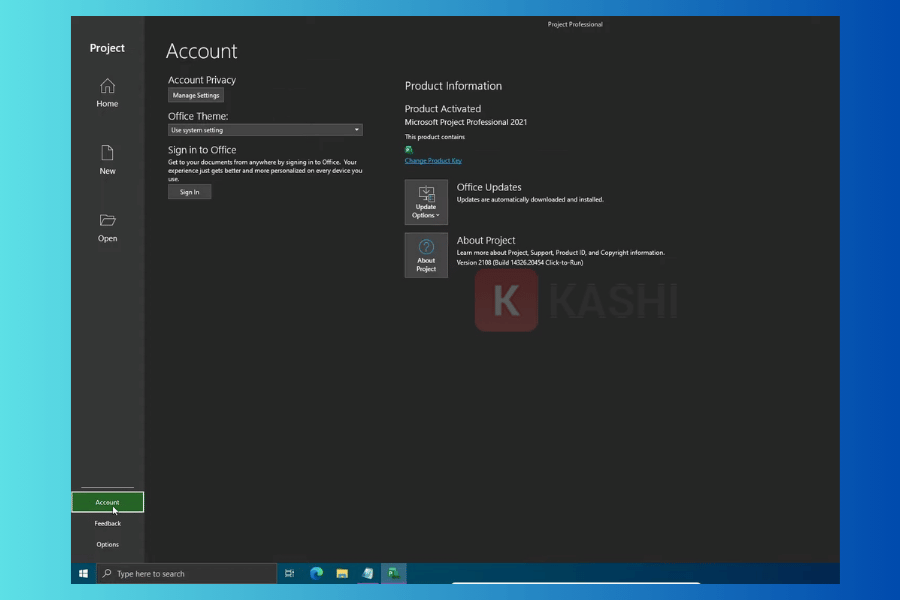Image resolution: width=900 pixels, height=600 pixels.
Task: Open File Explorer from the taskbar
Action: (x=342, y=573)
